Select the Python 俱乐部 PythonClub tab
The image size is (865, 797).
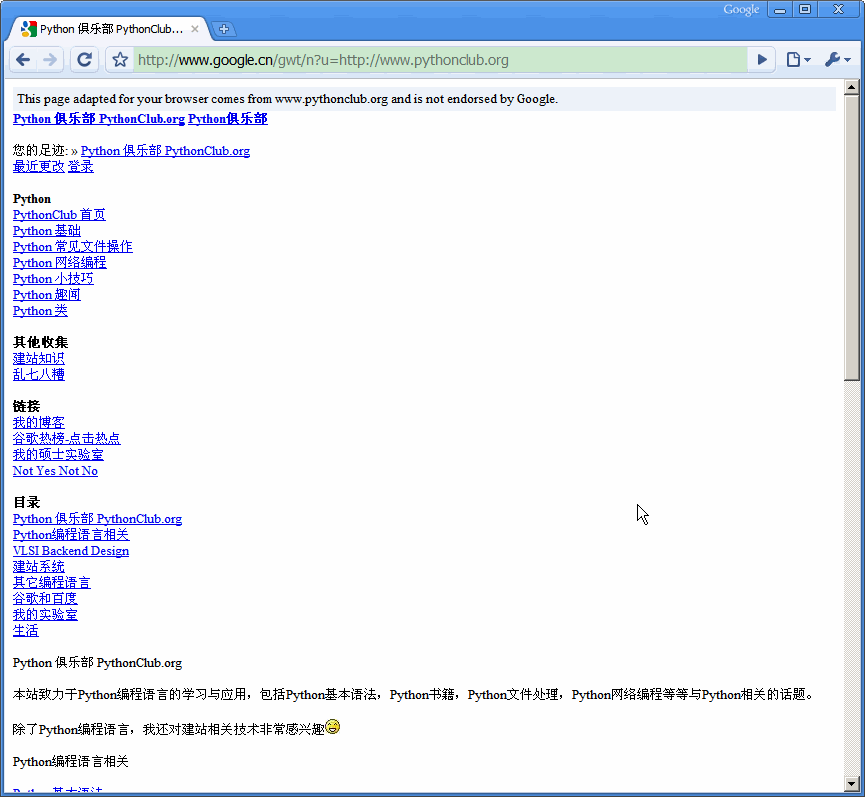pyautogui.click(x=110, y=28)
